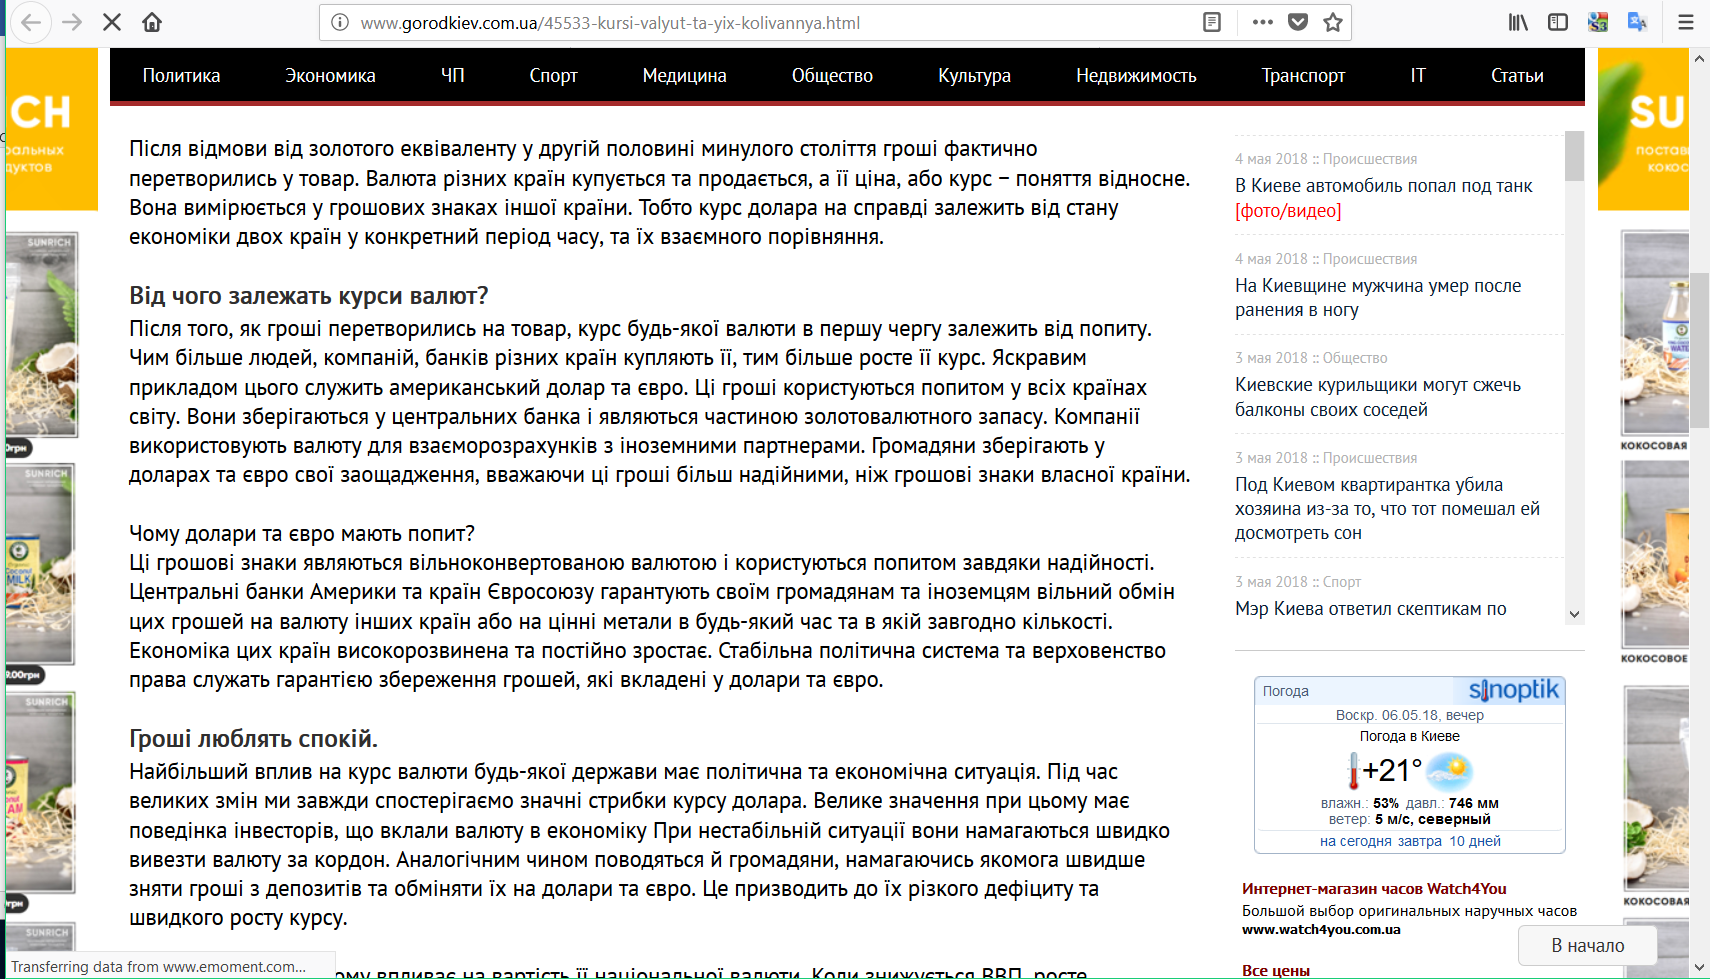Open the Спорт menu item

click(x=554, y=75)
